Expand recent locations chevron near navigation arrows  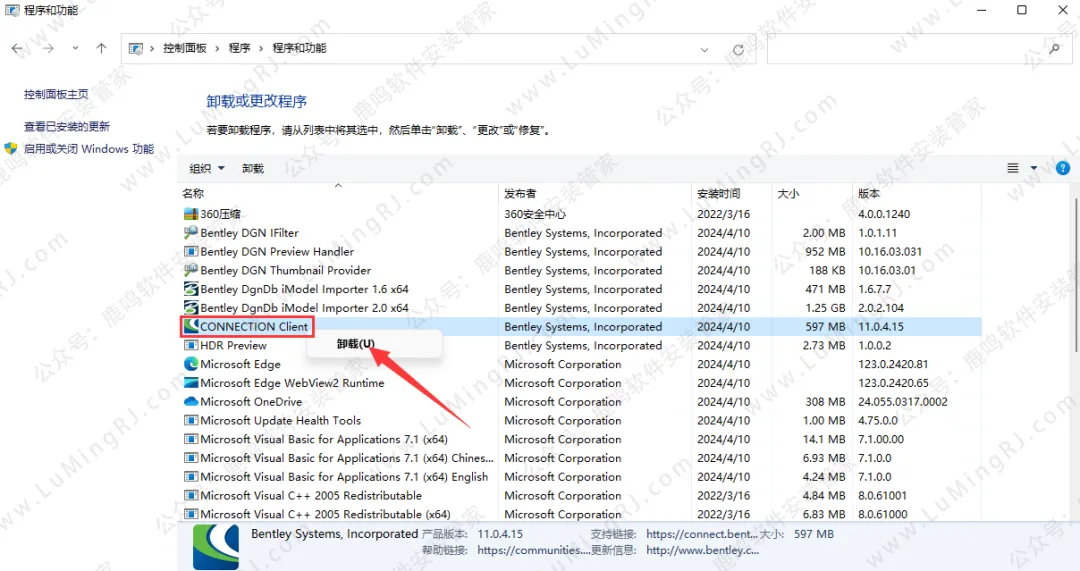point(76,49)
